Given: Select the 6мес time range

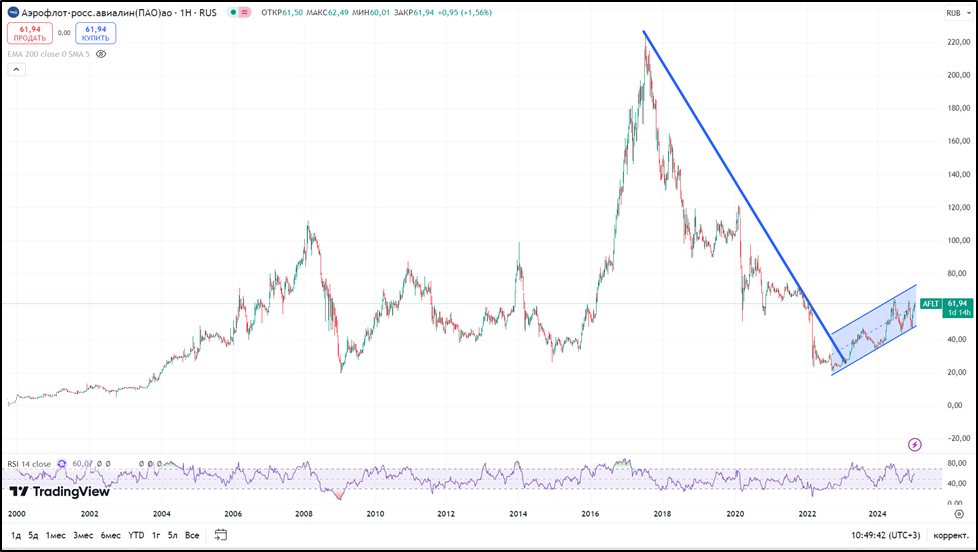Looking at the screenshot, I should point(110,535).
